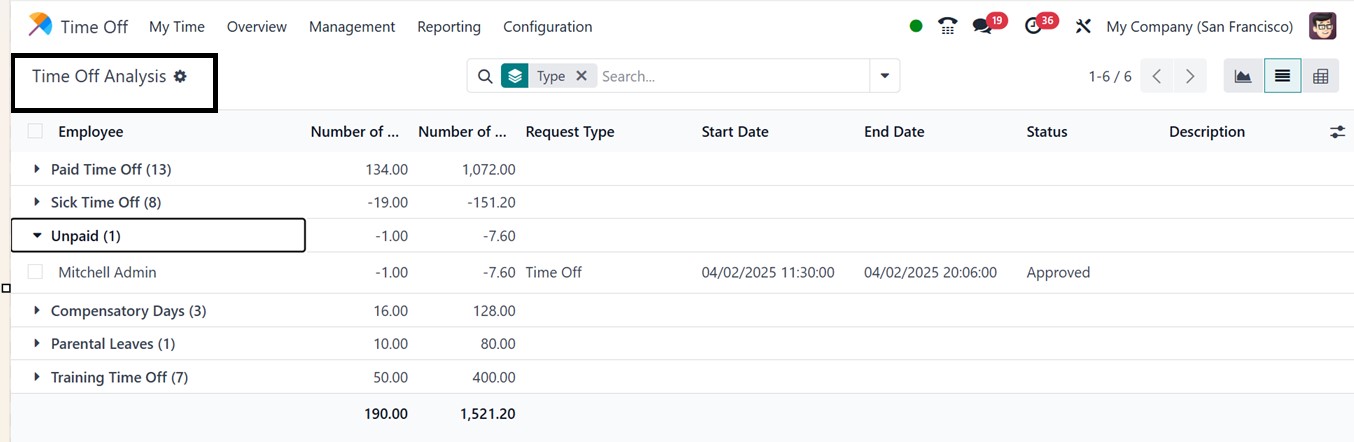Switch to the pivot table view
Viewport: 1354px width, 442px height.
coord(1320,76)
